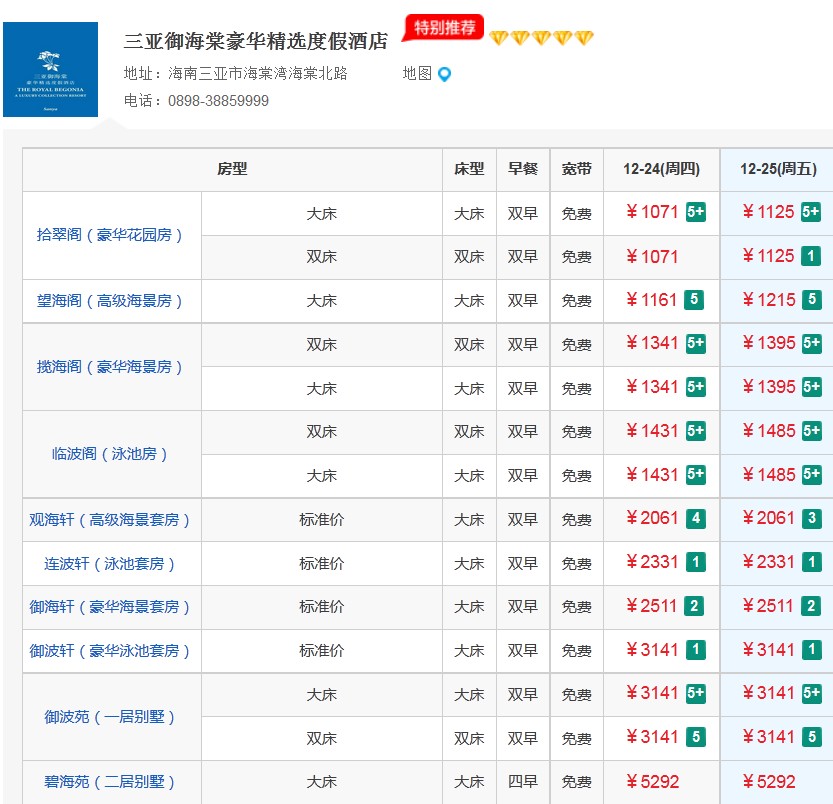Select the 12-25(周五) date column header
Image resolution: width=833 pixels, height=804 pixels.
[x=777, y=169]
